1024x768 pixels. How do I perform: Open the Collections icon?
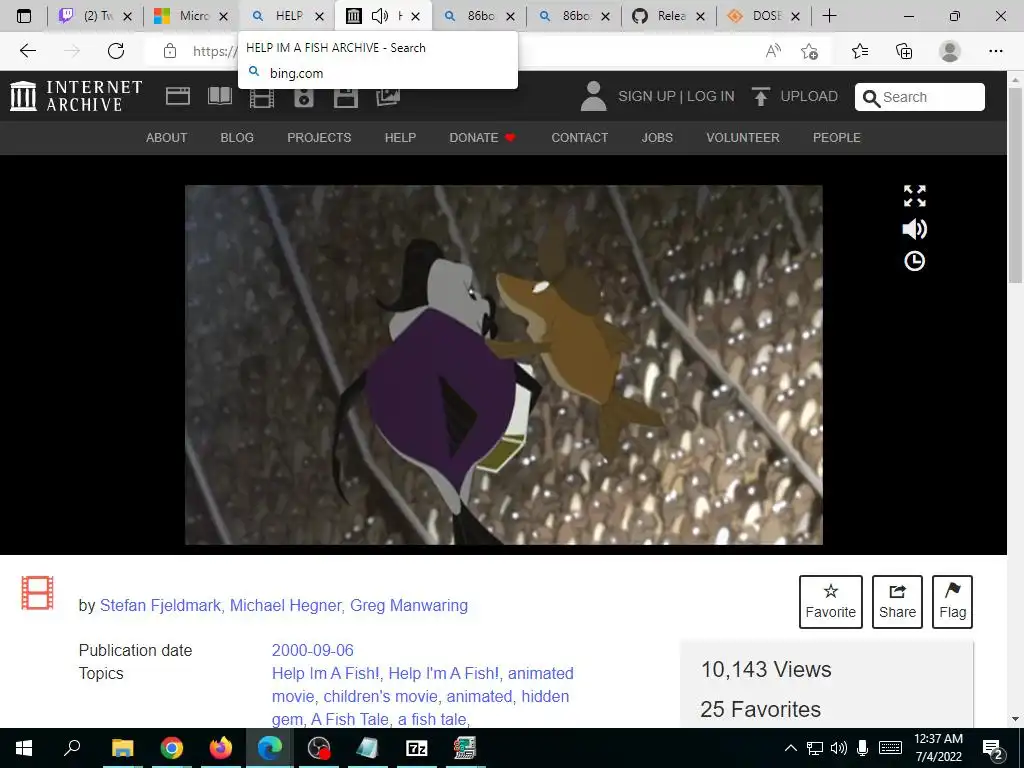(x=904, y=51)
